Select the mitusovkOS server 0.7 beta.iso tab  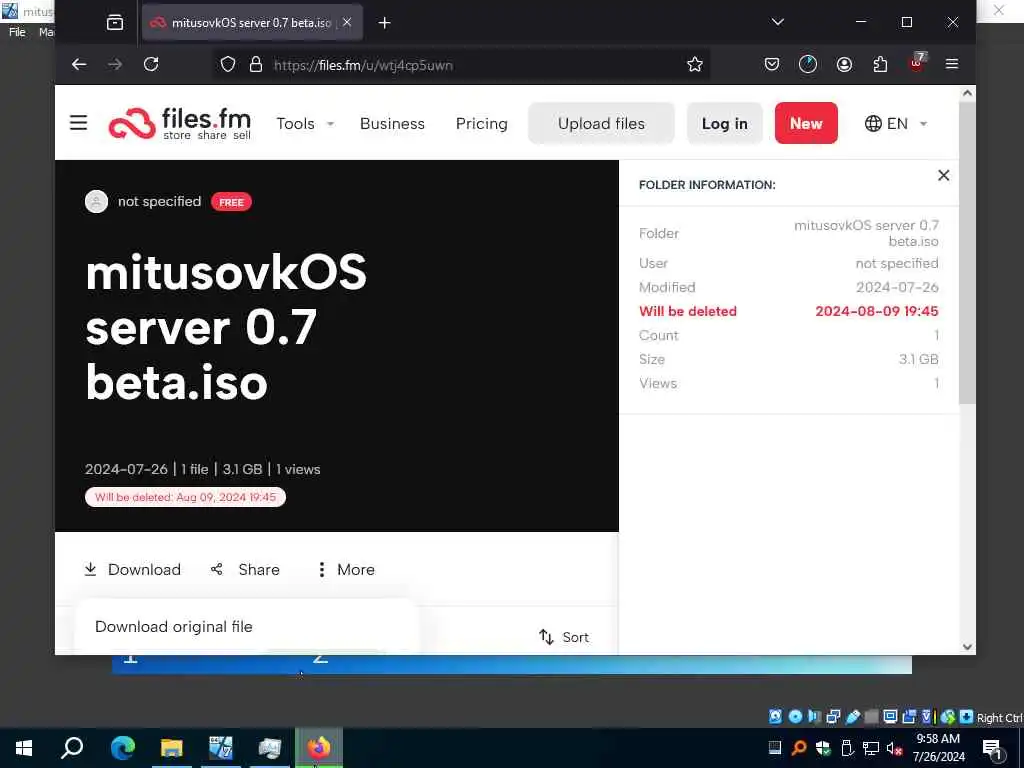point(252,23)
